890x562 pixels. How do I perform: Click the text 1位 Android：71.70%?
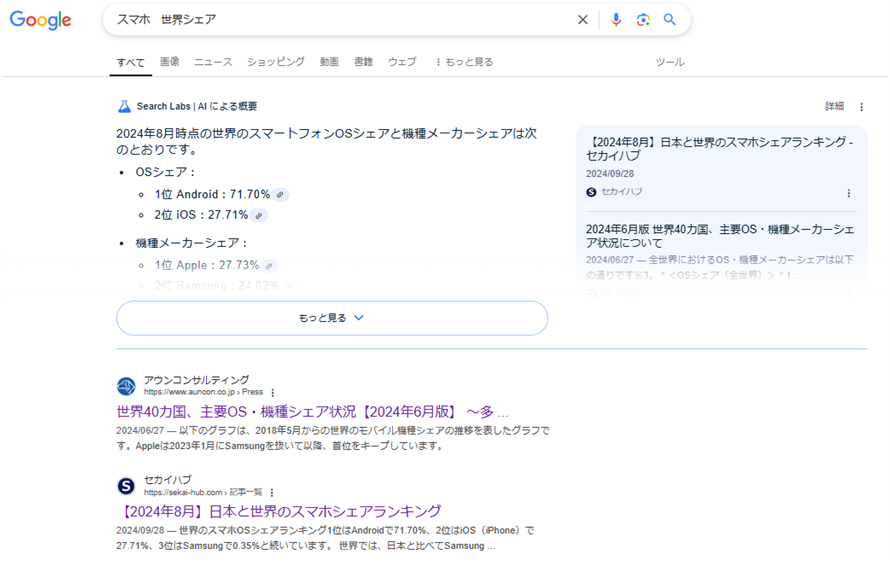tap(212, 195)
